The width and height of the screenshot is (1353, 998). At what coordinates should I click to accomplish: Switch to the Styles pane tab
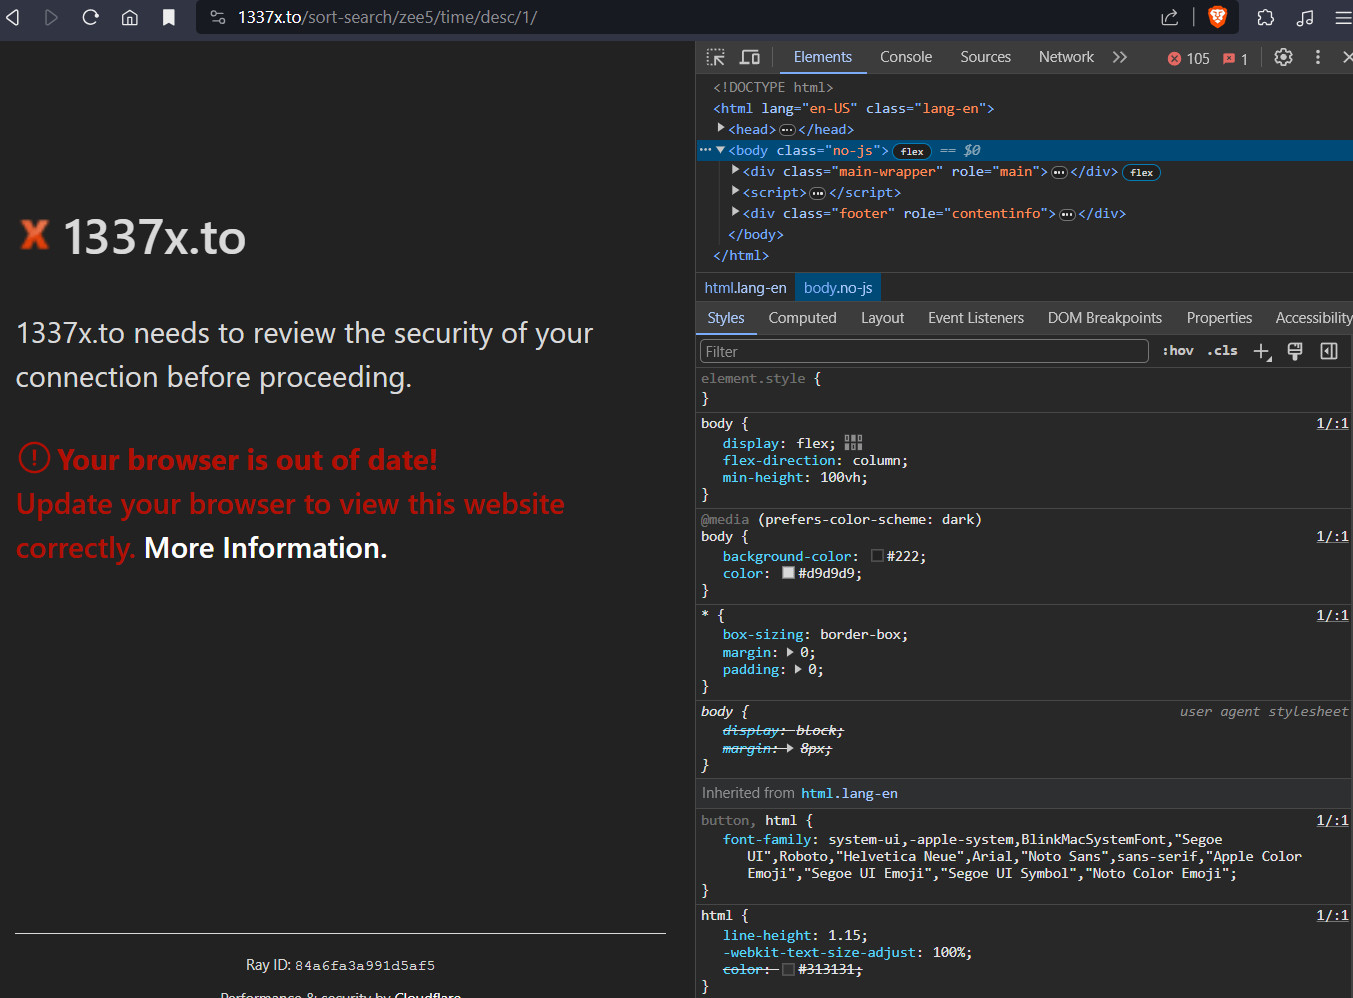click(x=726, y=318)
